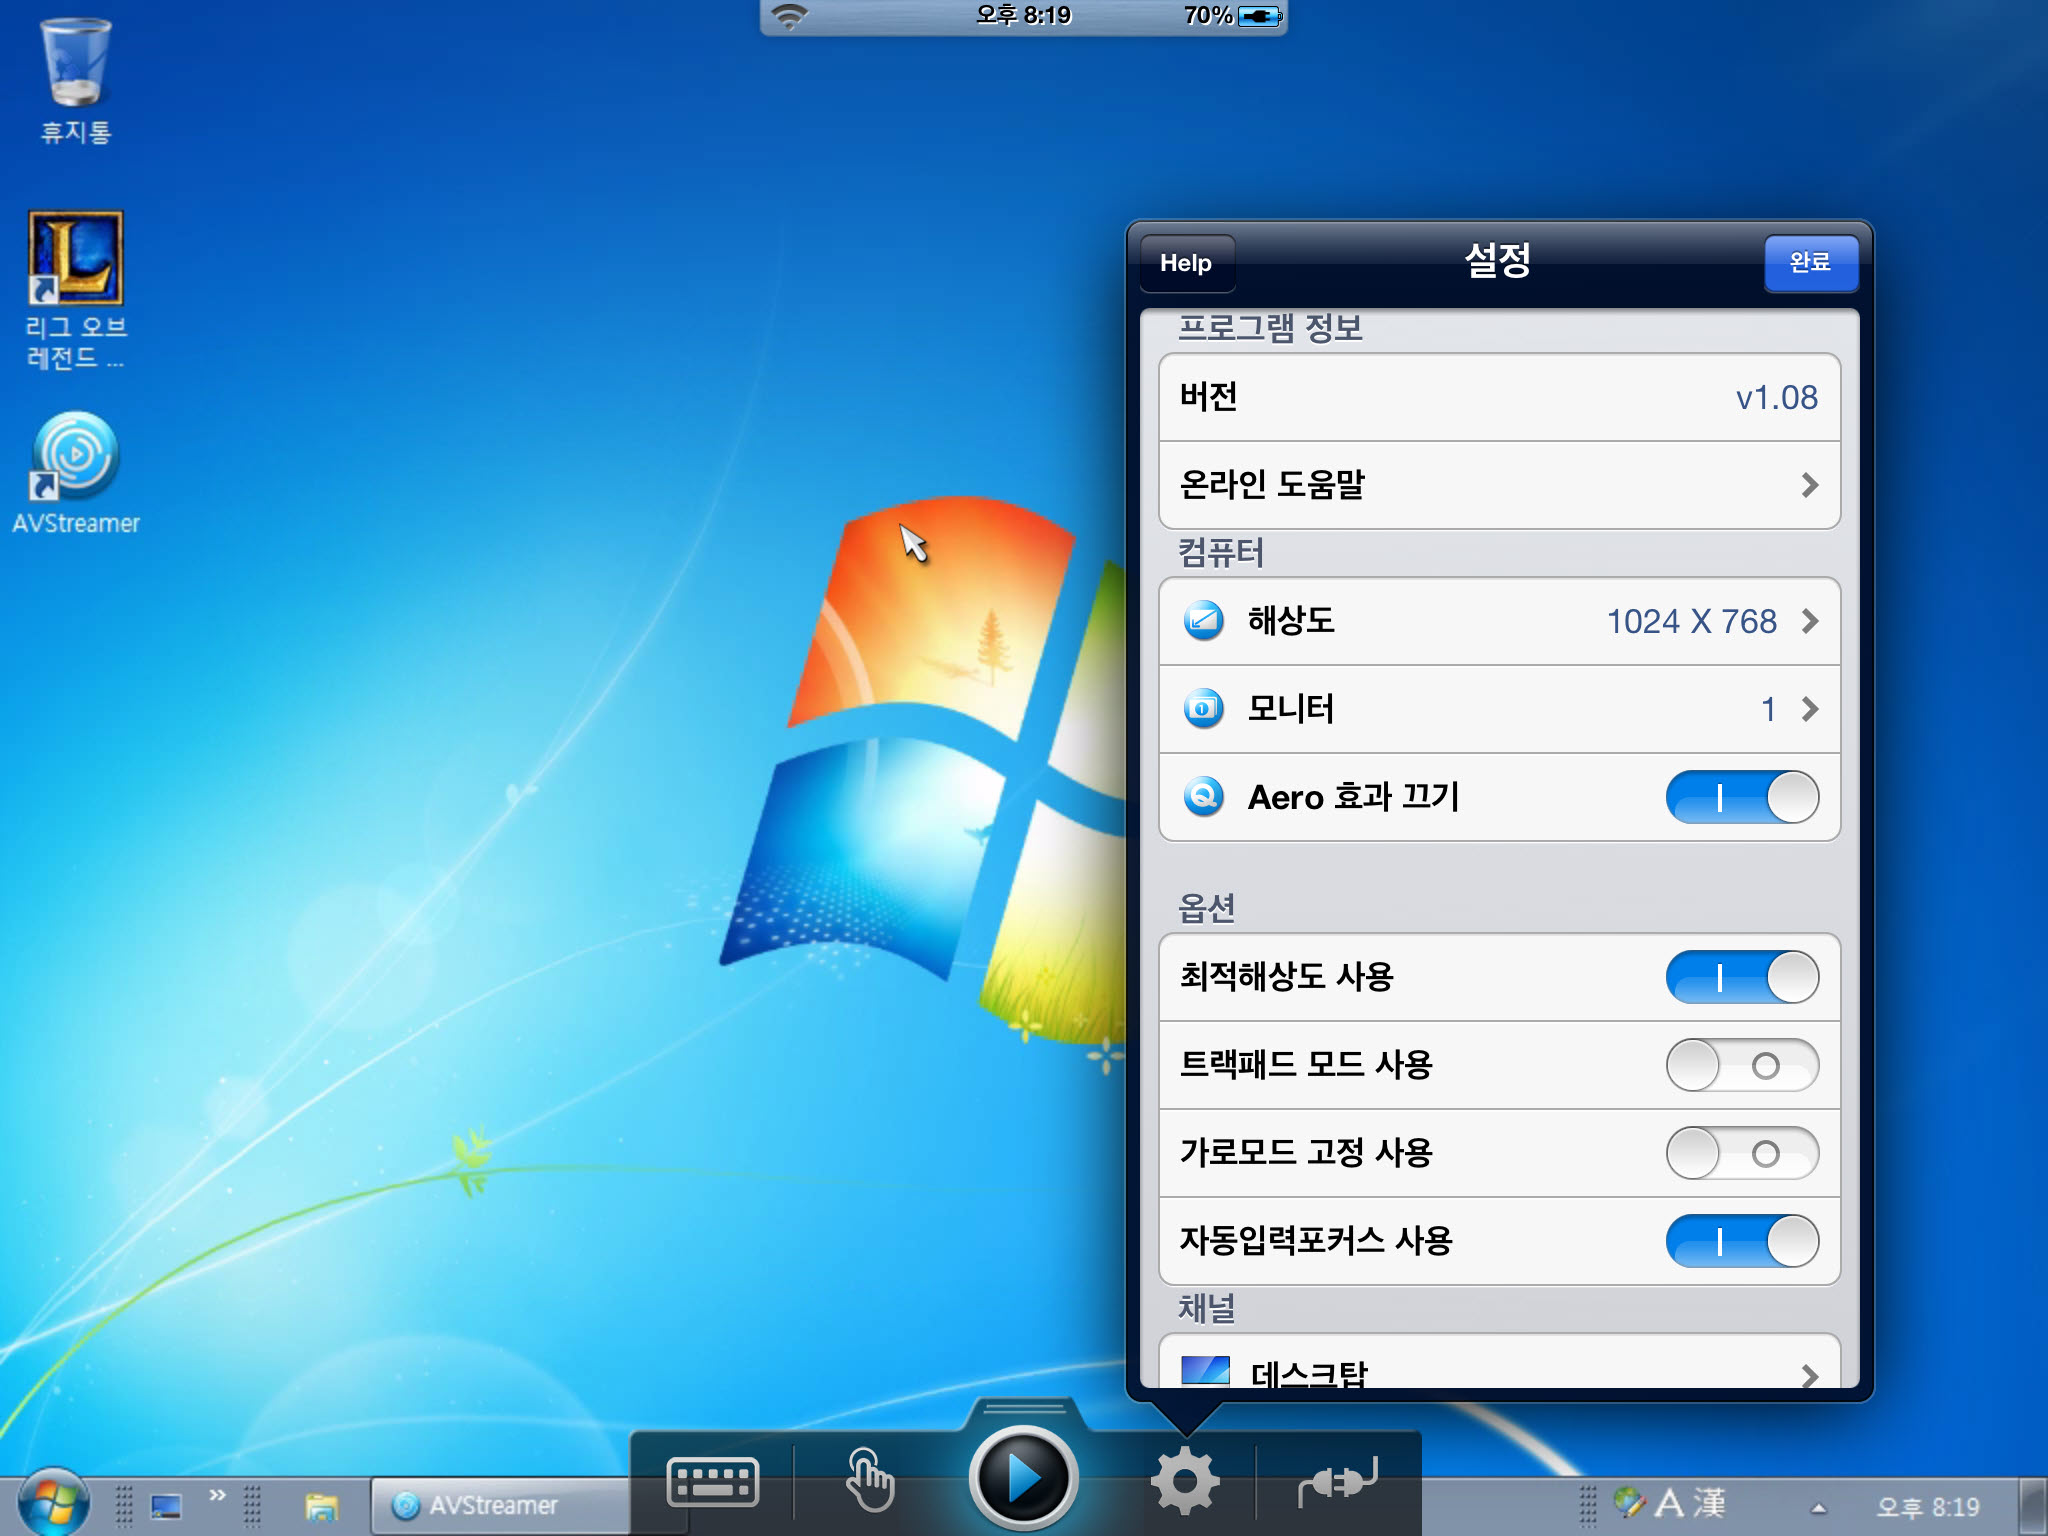Enable the 트랙패드 모드 사용 switch
This screenshot has height=1536, width=2048.
coord(1742,1065)
